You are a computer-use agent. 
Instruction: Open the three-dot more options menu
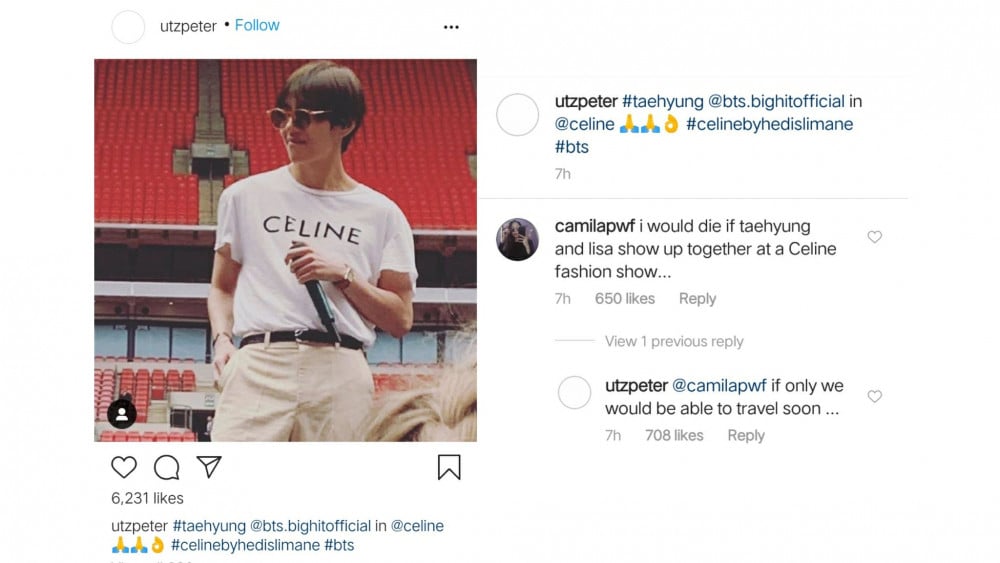(451, 27)
